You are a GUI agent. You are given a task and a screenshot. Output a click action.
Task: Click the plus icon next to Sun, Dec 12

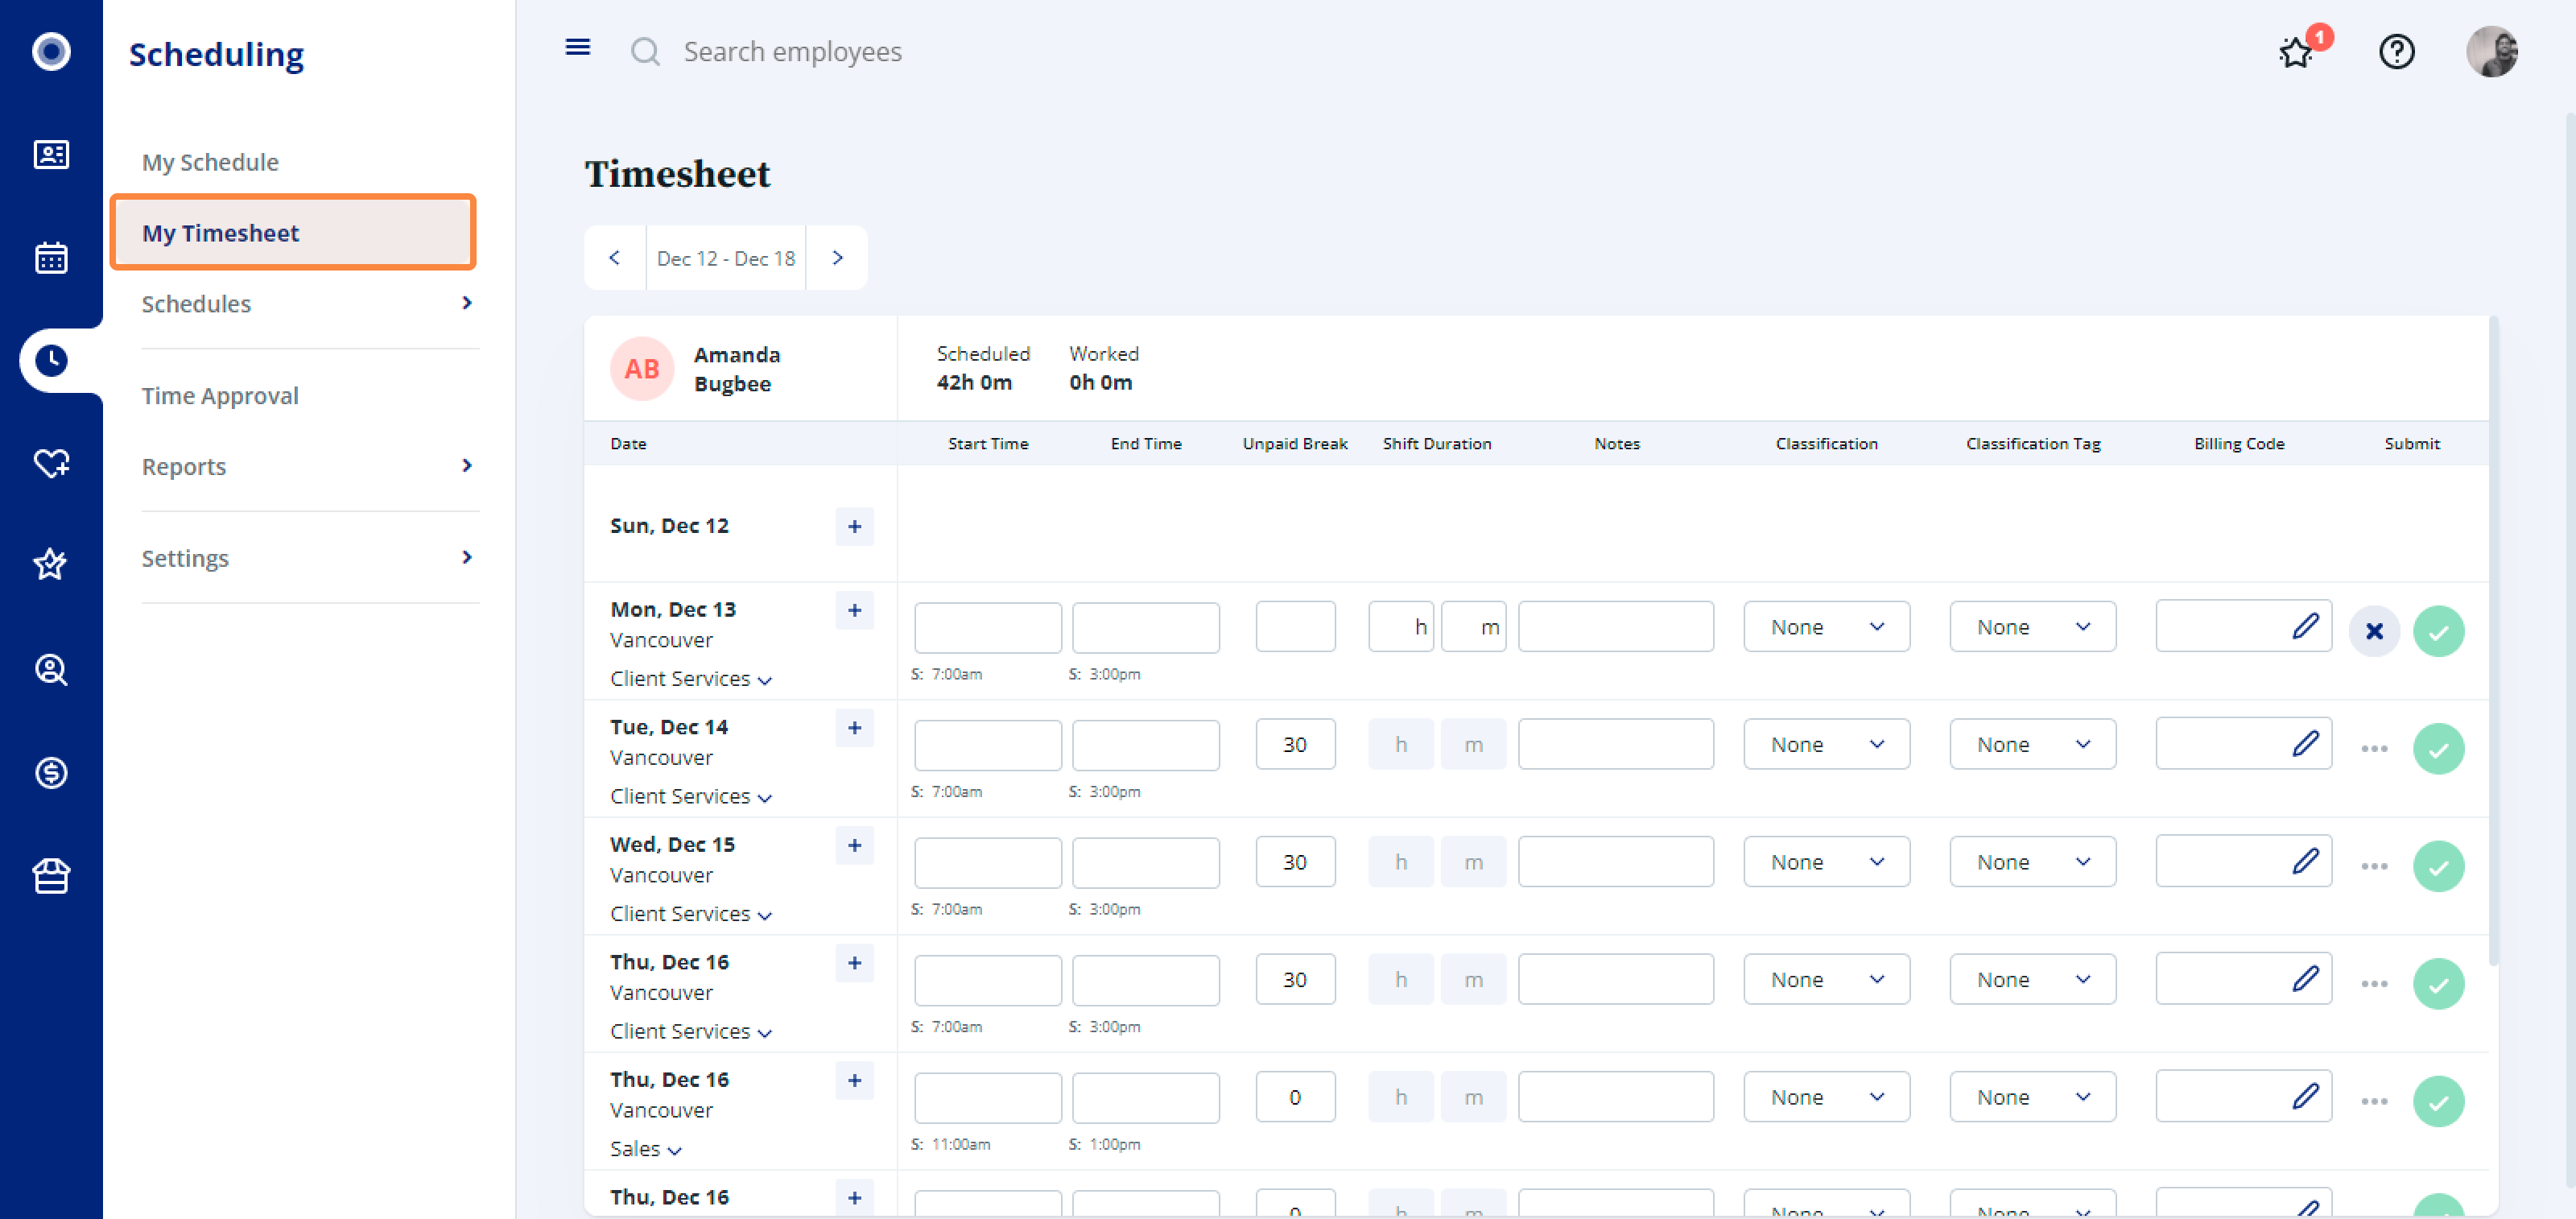point(854,526)
